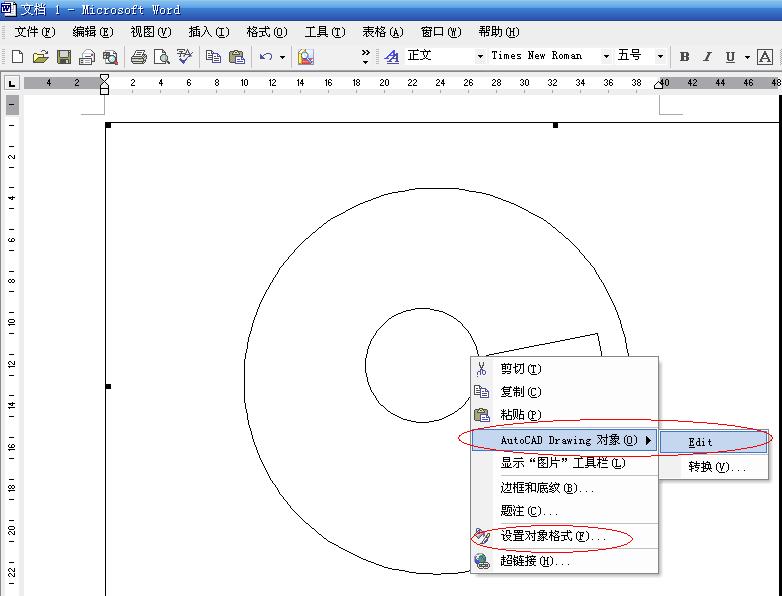Click the top-left selection handle of drawing
This screenshot has height=596, width=782.
point(108,125)
